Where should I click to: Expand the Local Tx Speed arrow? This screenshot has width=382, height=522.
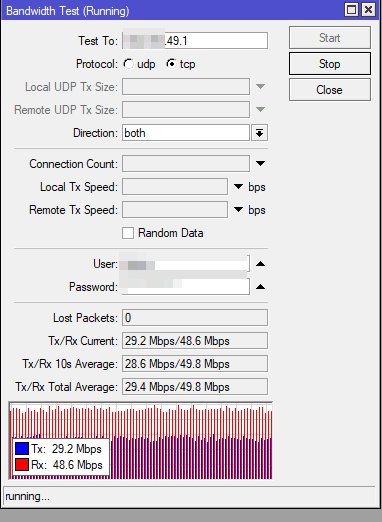click(238, 186)
